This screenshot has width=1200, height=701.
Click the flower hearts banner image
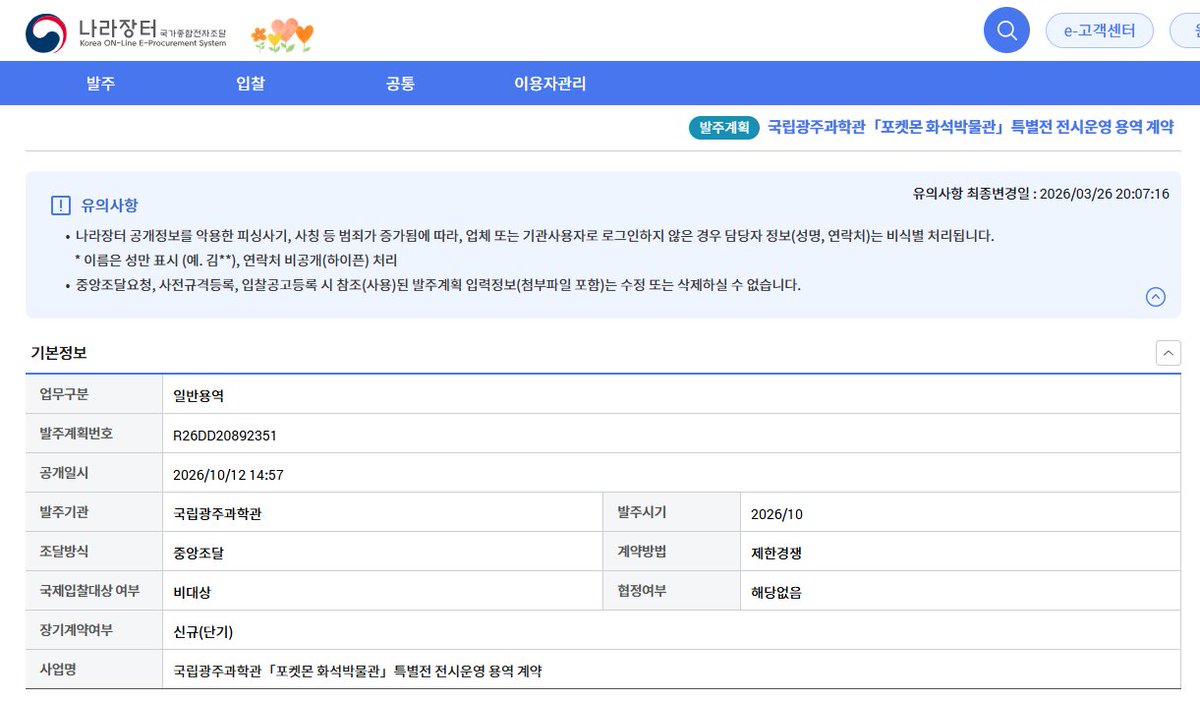(282, 35)
